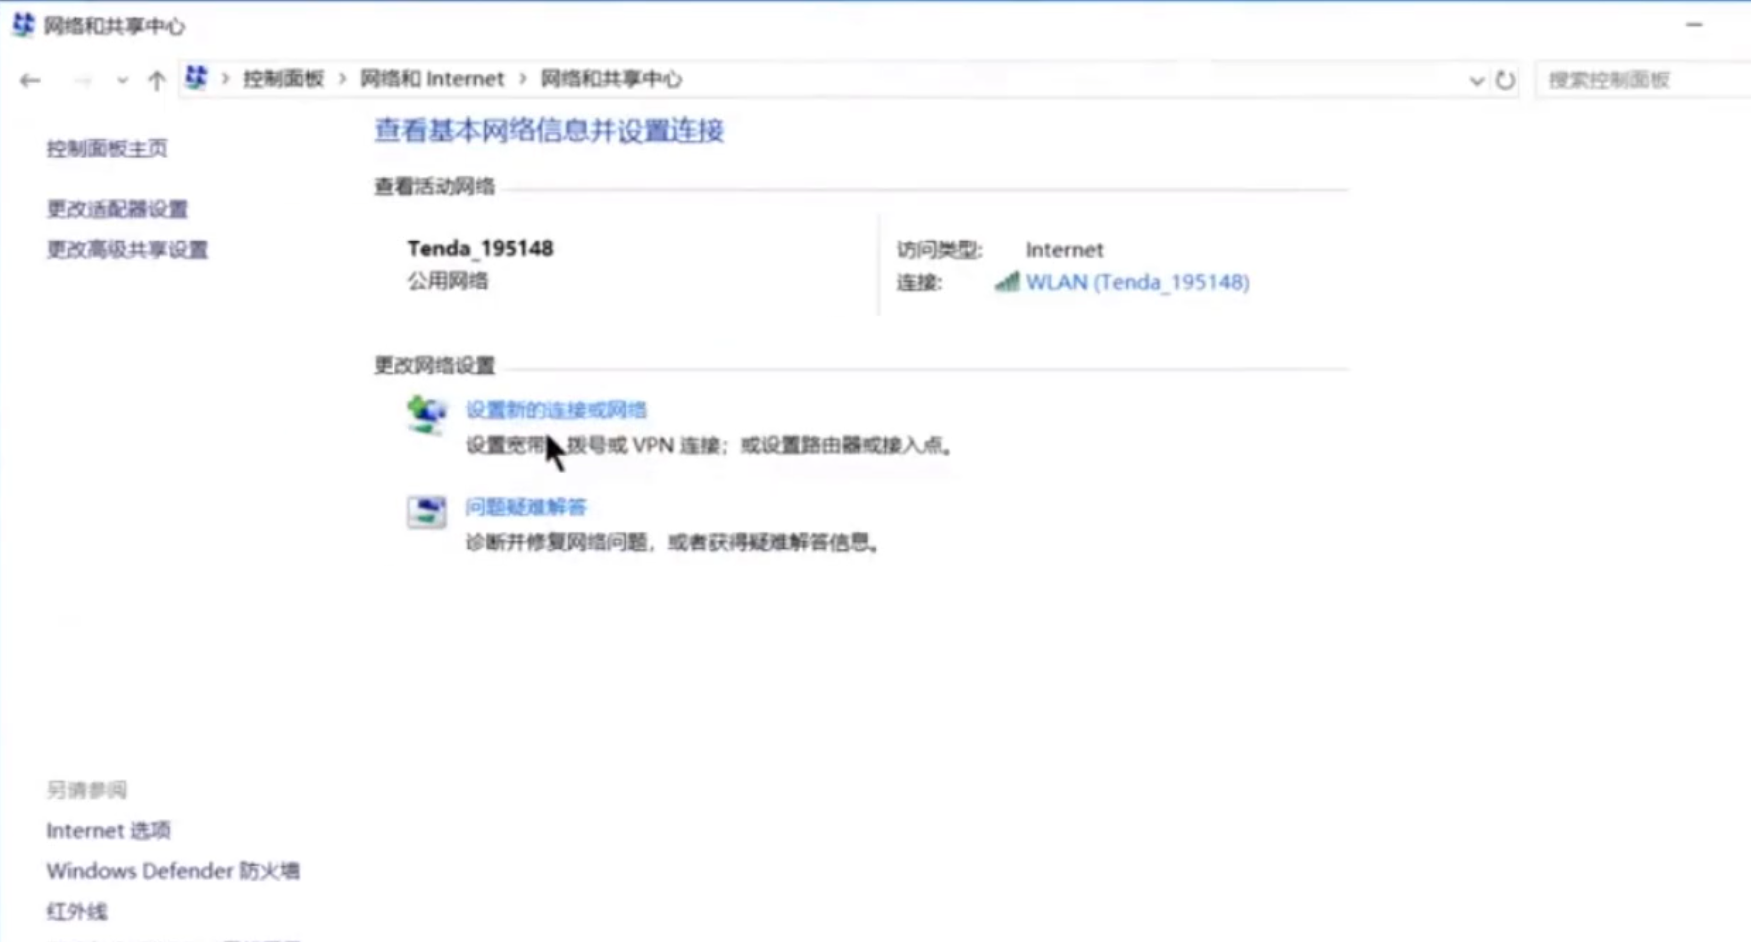
Task: Select 网络和共享中心 in the breadcrumb
Action: [x=611, y=78]
